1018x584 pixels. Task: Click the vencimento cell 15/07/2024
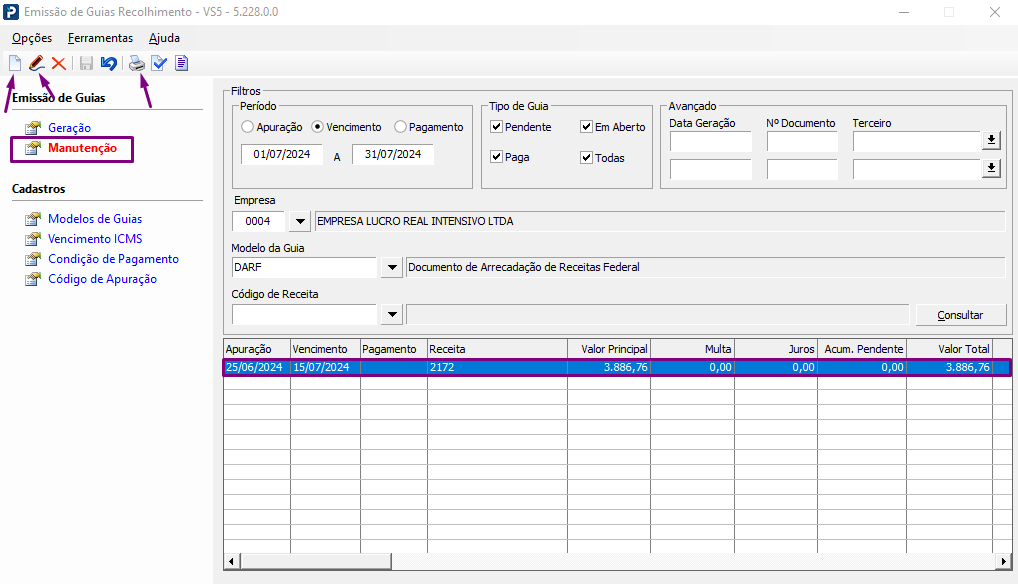(325, 367)
